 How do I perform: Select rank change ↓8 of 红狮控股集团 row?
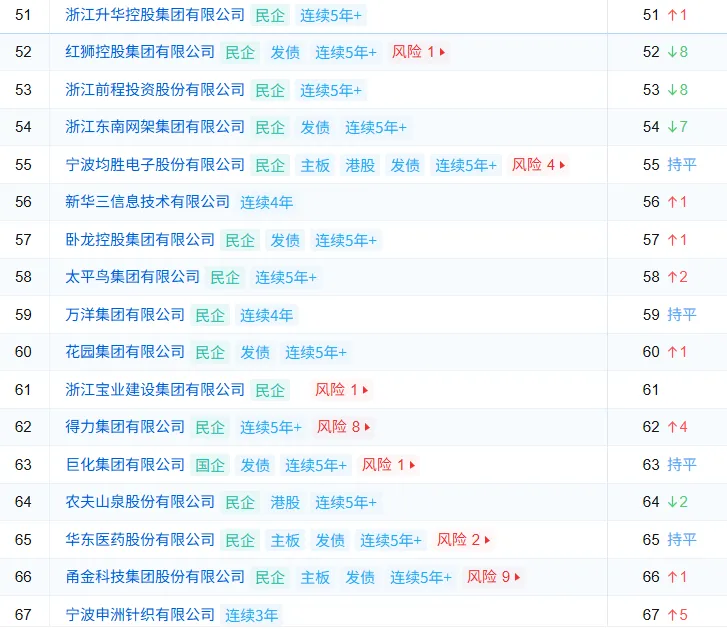677,51
